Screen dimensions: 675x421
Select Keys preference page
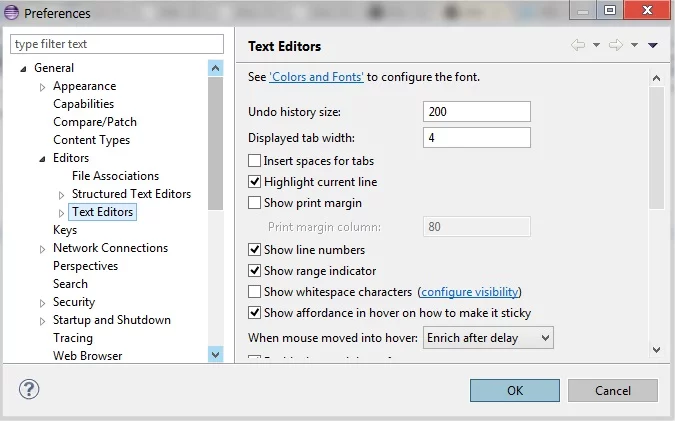click(65, 230)
